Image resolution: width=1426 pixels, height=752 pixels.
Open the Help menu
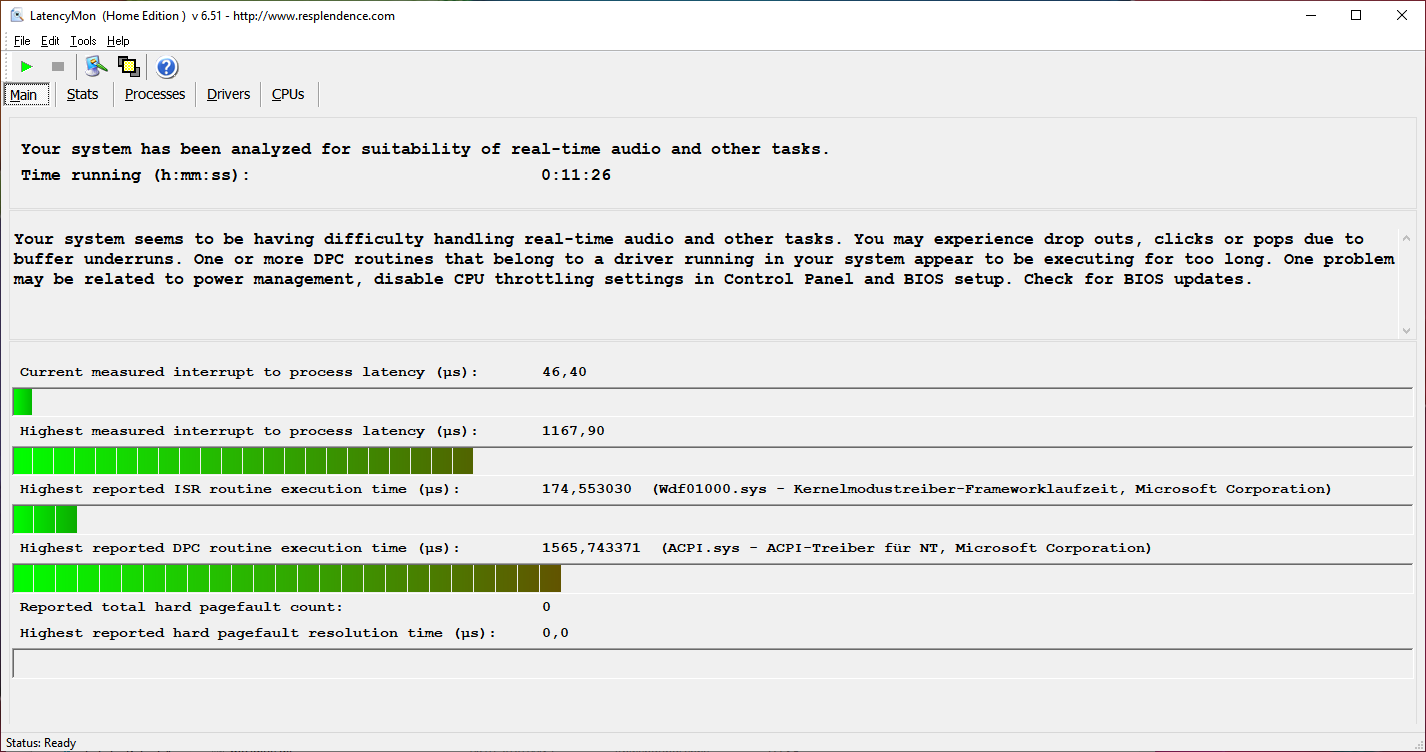pyautogui.click(x=118, y=41)
